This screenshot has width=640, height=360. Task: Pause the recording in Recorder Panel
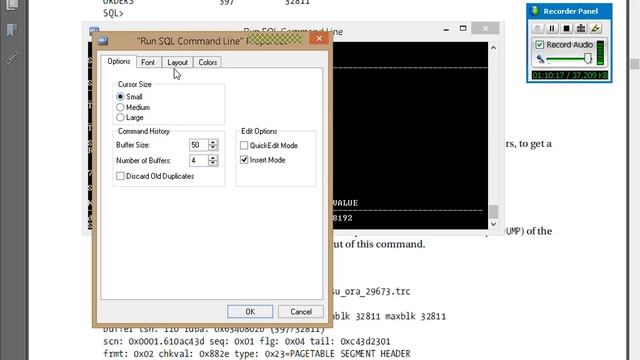[x=552, y=28]
